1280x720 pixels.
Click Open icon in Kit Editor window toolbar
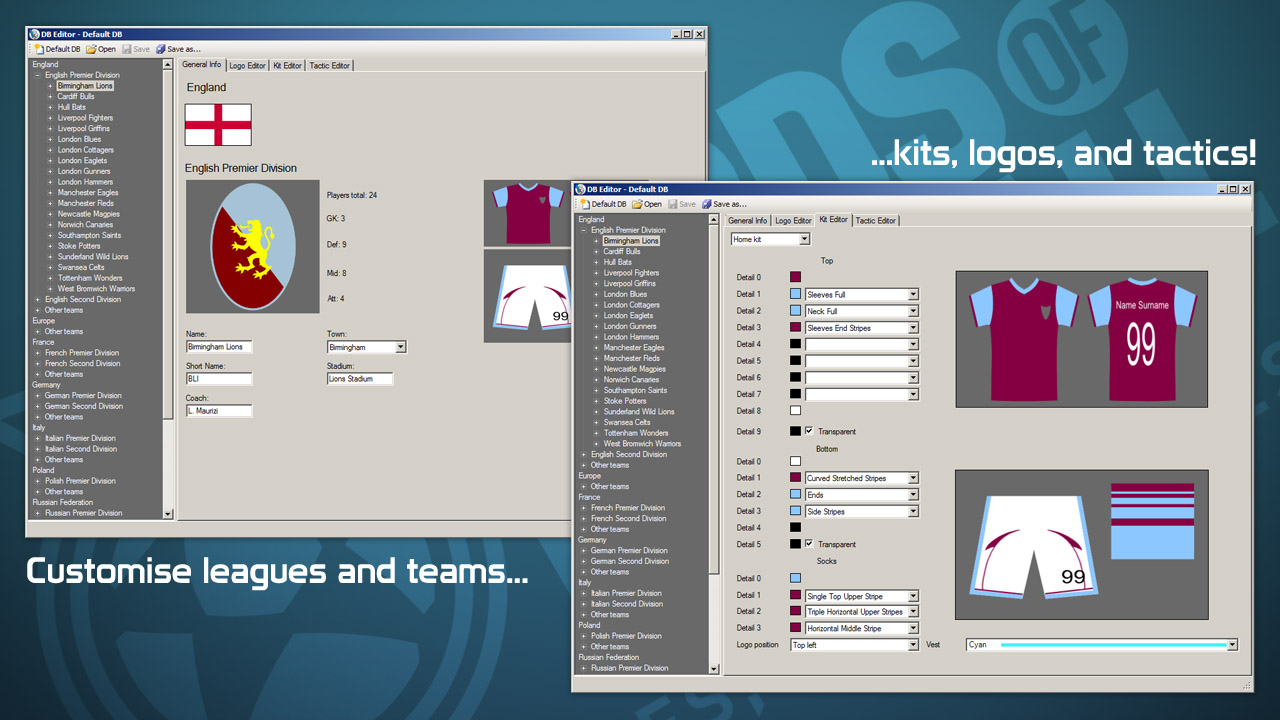pos(637,204)
